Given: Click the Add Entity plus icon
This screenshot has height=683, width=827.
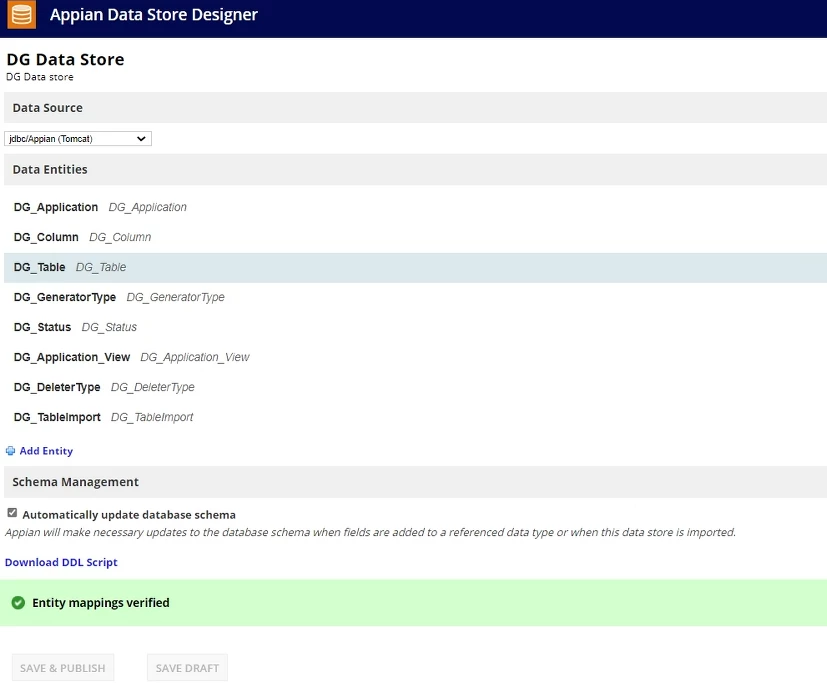Looking at the screenshot, I should 11,451.
